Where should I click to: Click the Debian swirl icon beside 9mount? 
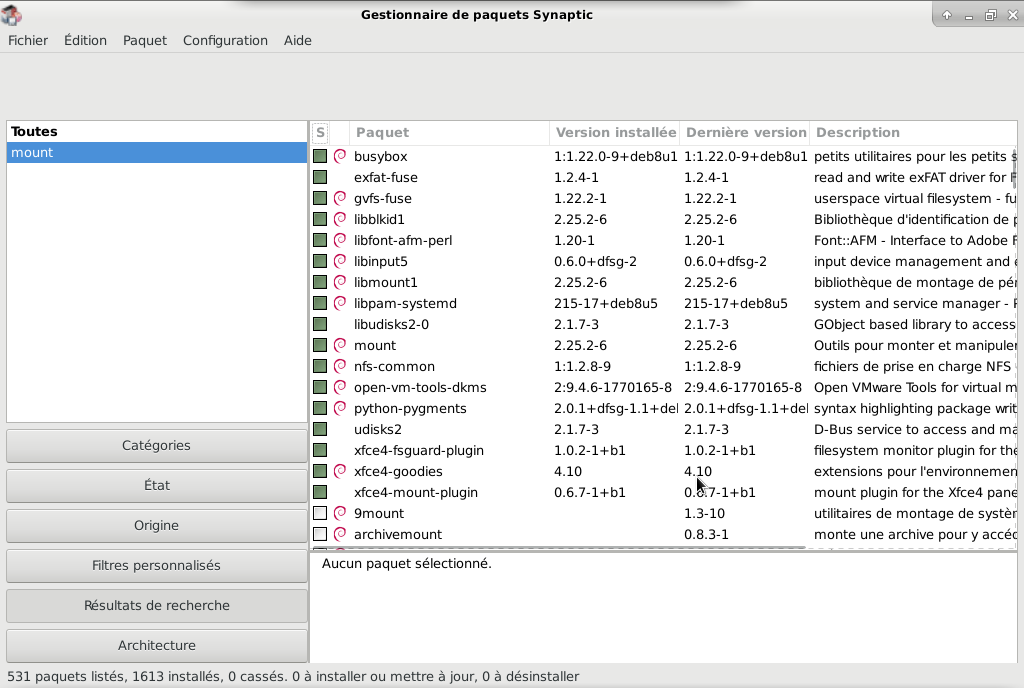[x=340, y=513]
